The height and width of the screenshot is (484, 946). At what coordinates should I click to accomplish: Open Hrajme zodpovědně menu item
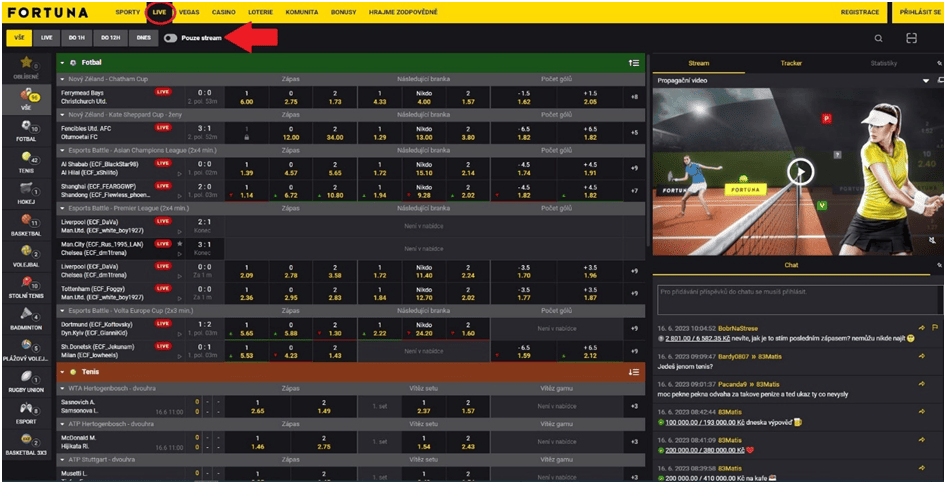[403, 12]
